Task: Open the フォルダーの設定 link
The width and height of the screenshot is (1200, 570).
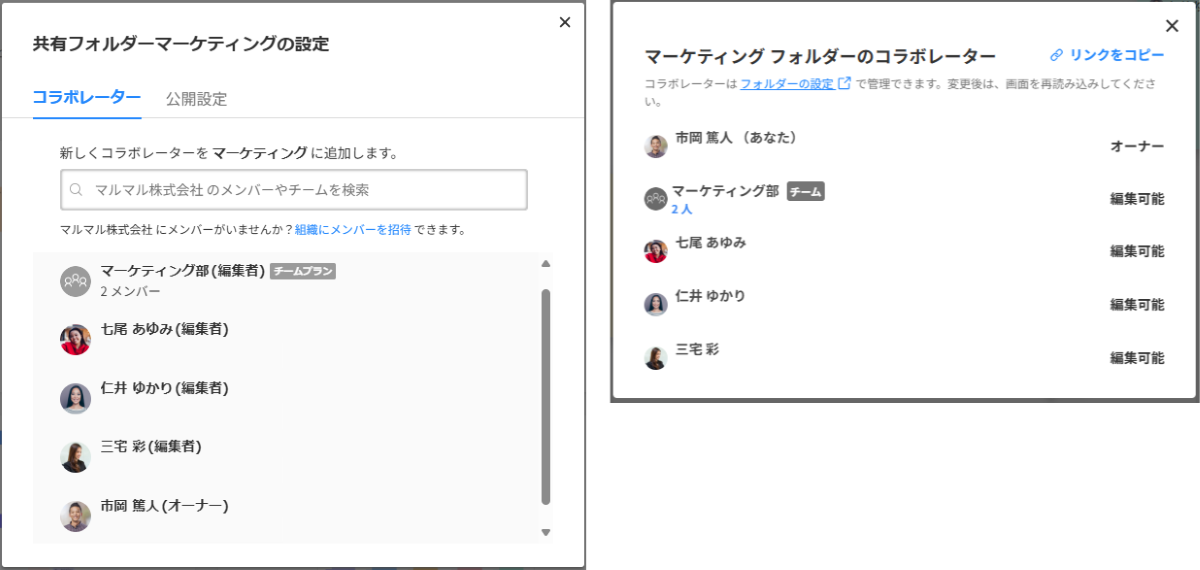Action: 787,84
